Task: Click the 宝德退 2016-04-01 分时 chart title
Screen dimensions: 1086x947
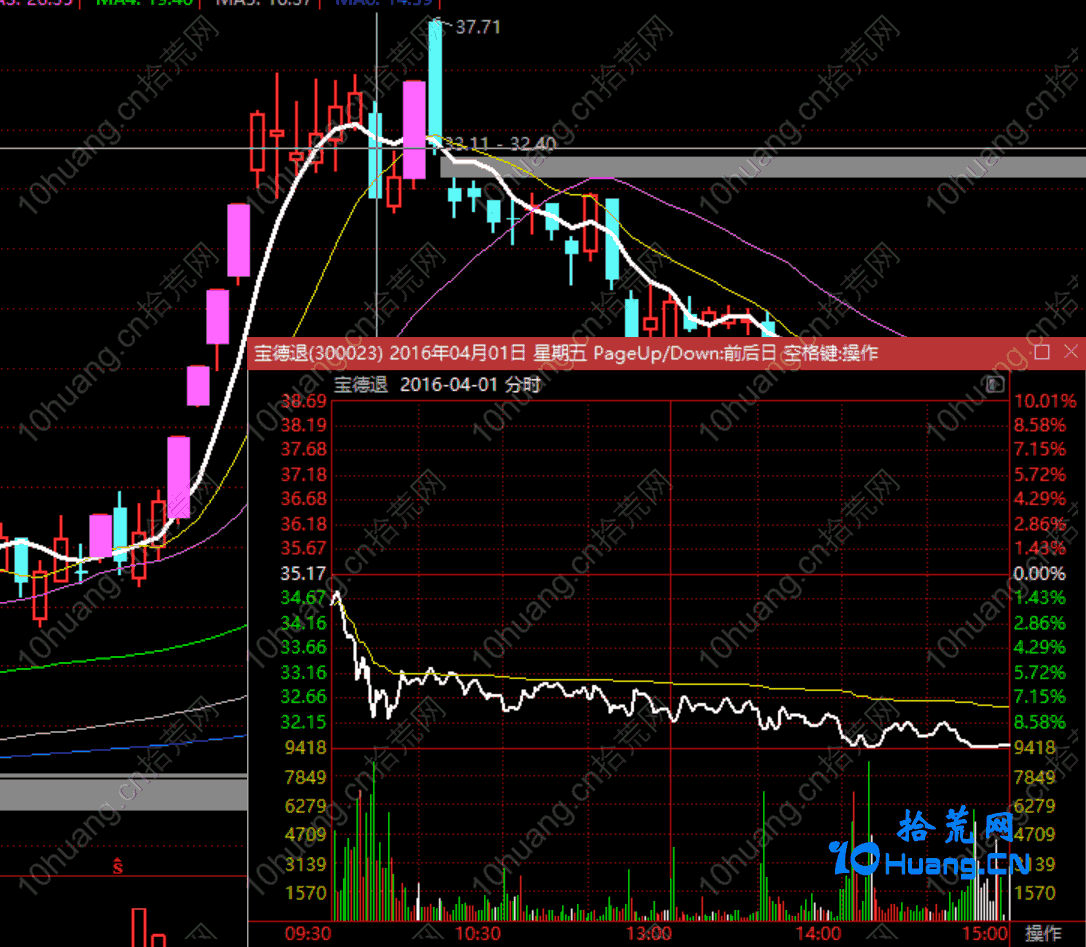Action: pos(437,384)
